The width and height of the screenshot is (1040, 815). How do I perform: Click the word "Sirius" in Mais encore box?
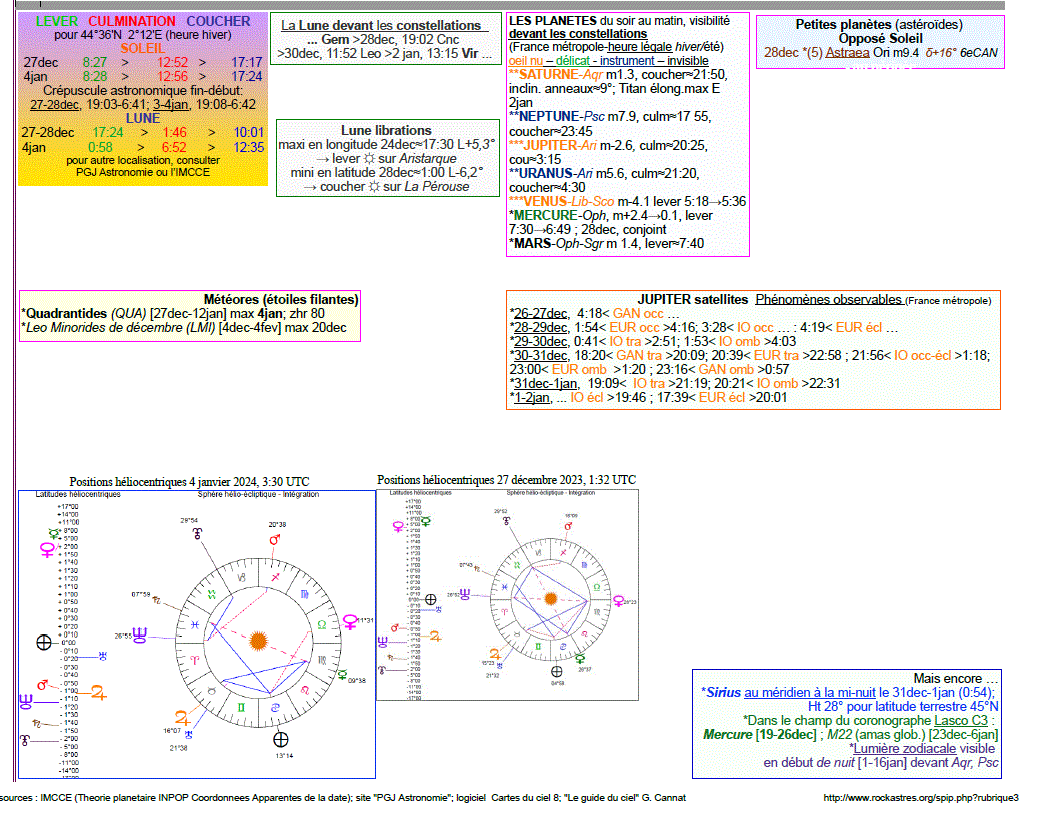(723, 693)
